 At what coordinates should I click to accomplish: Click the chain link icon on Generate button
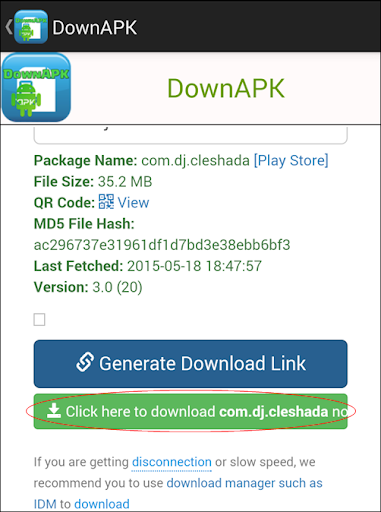[x=85, y=362]
